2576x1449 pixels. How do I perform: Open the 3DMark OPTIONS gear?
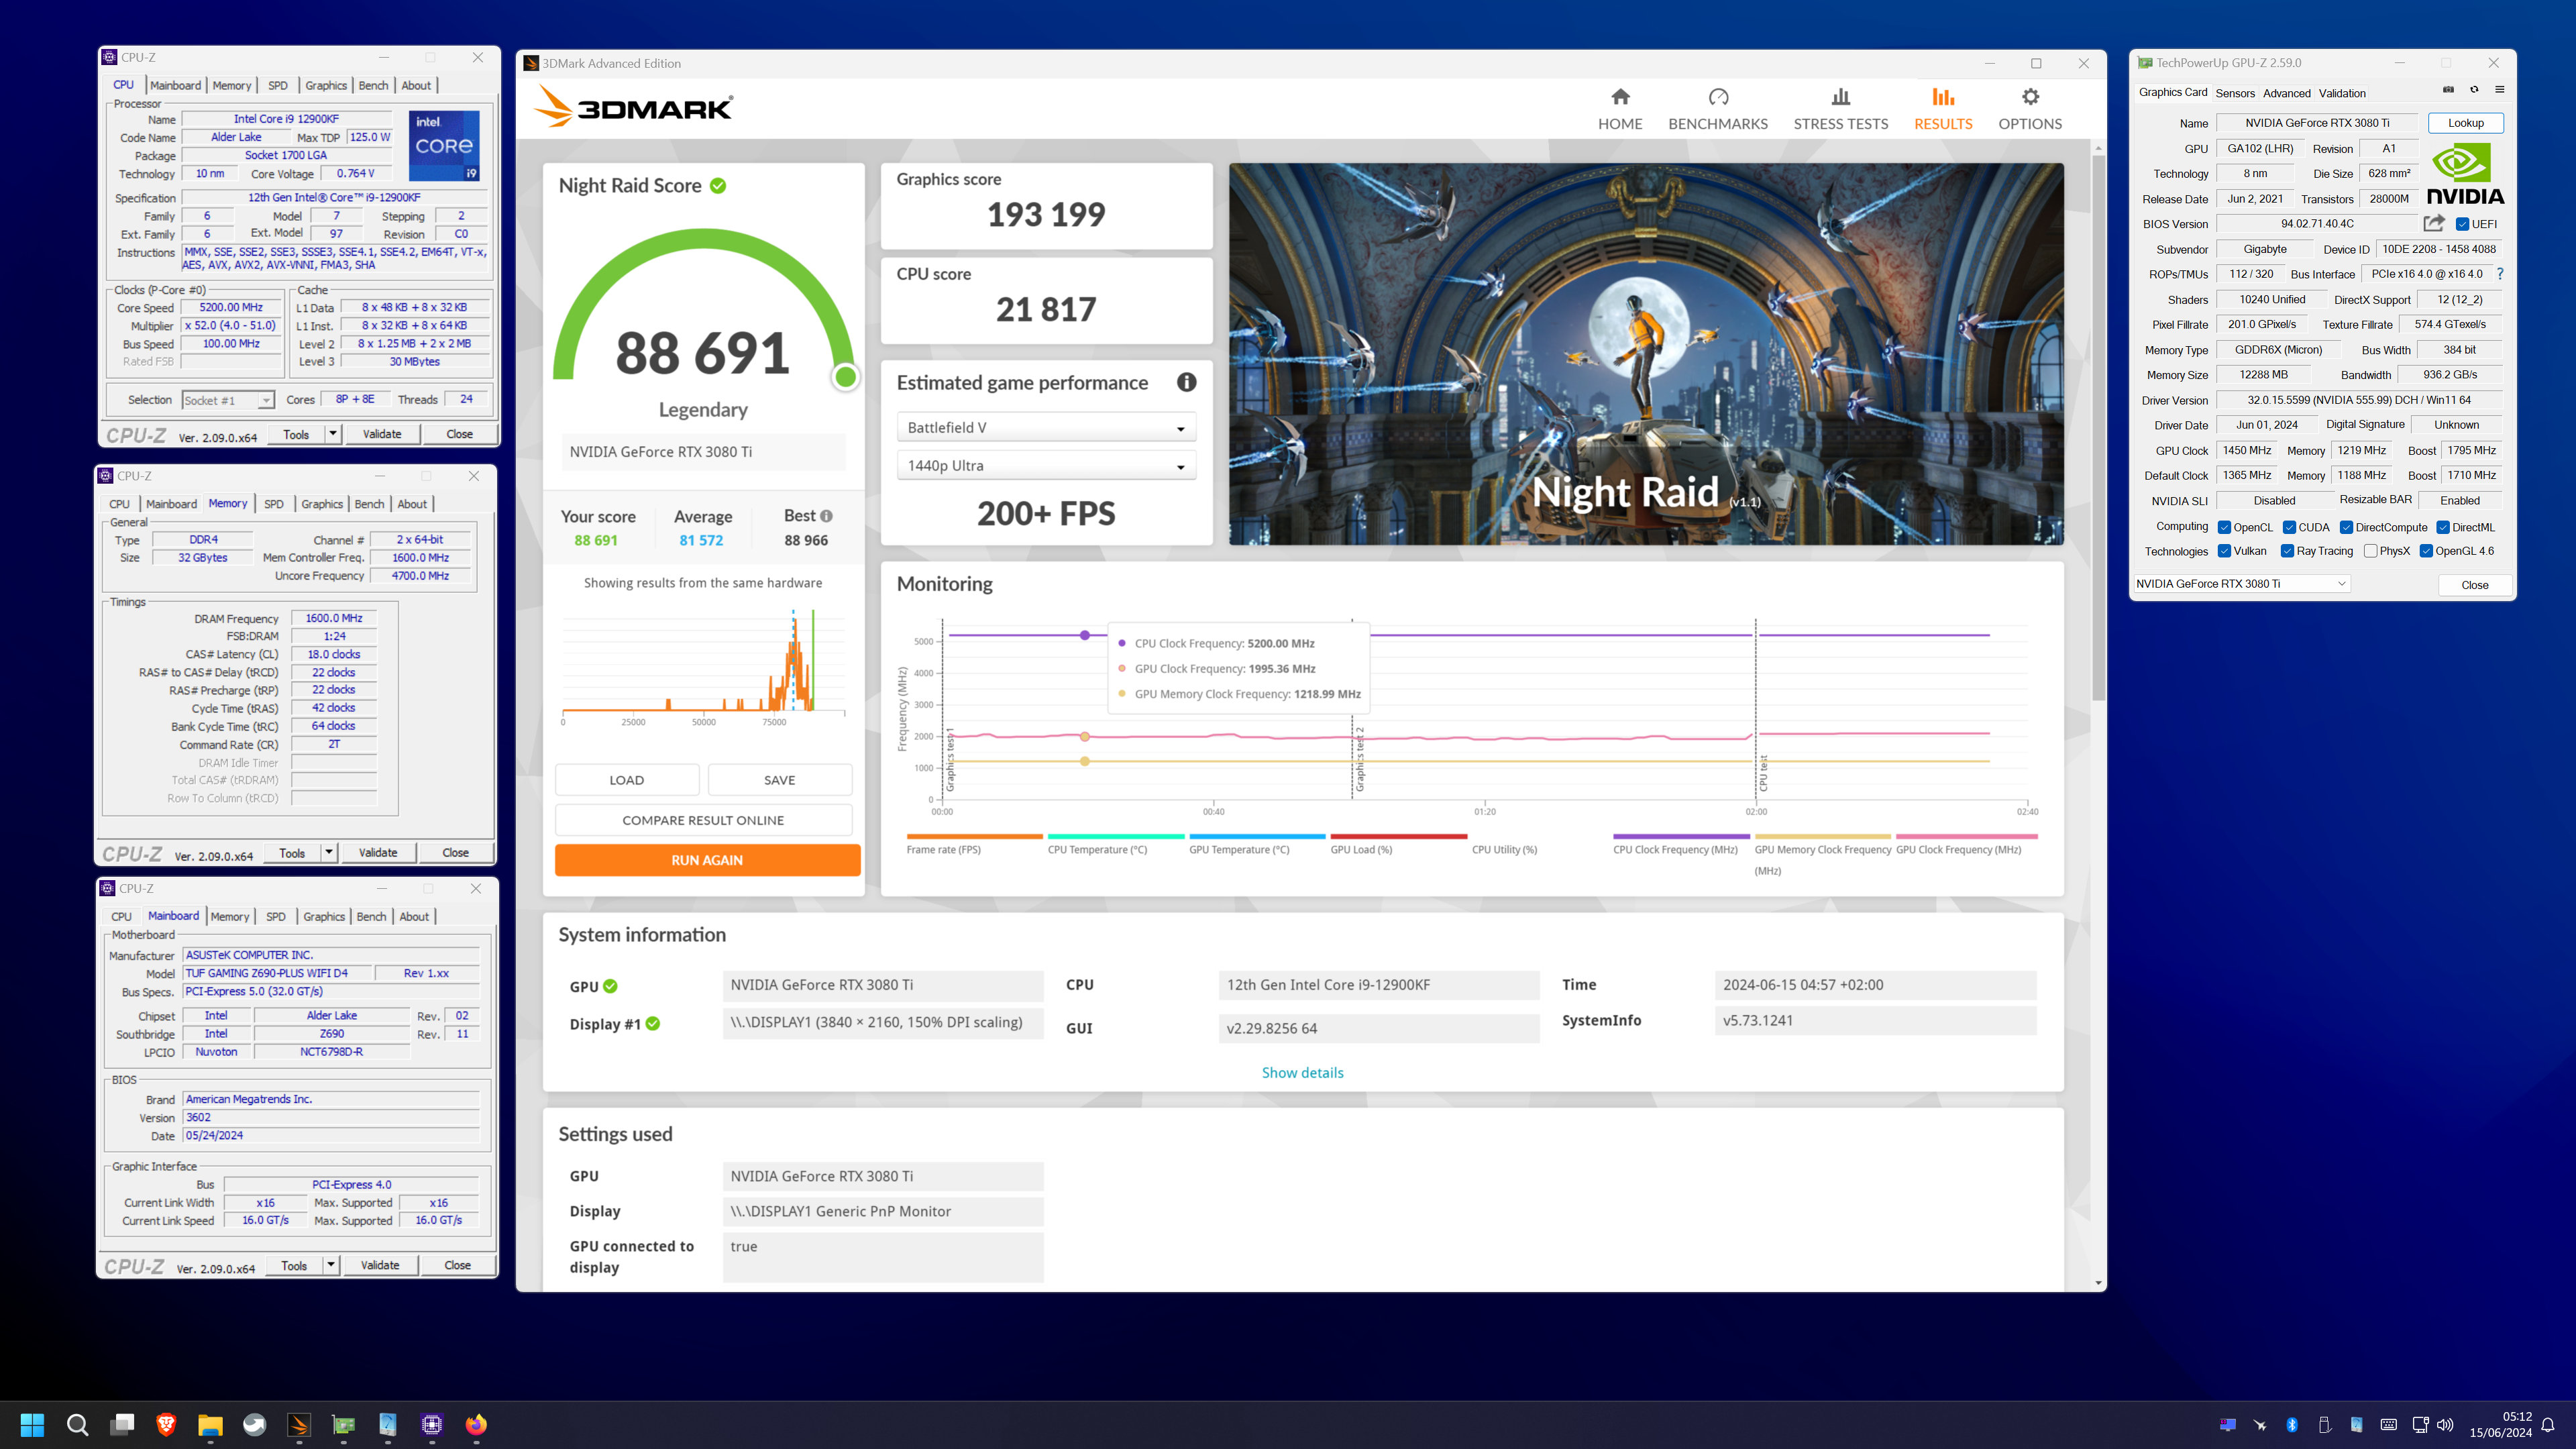point(2030,97)
